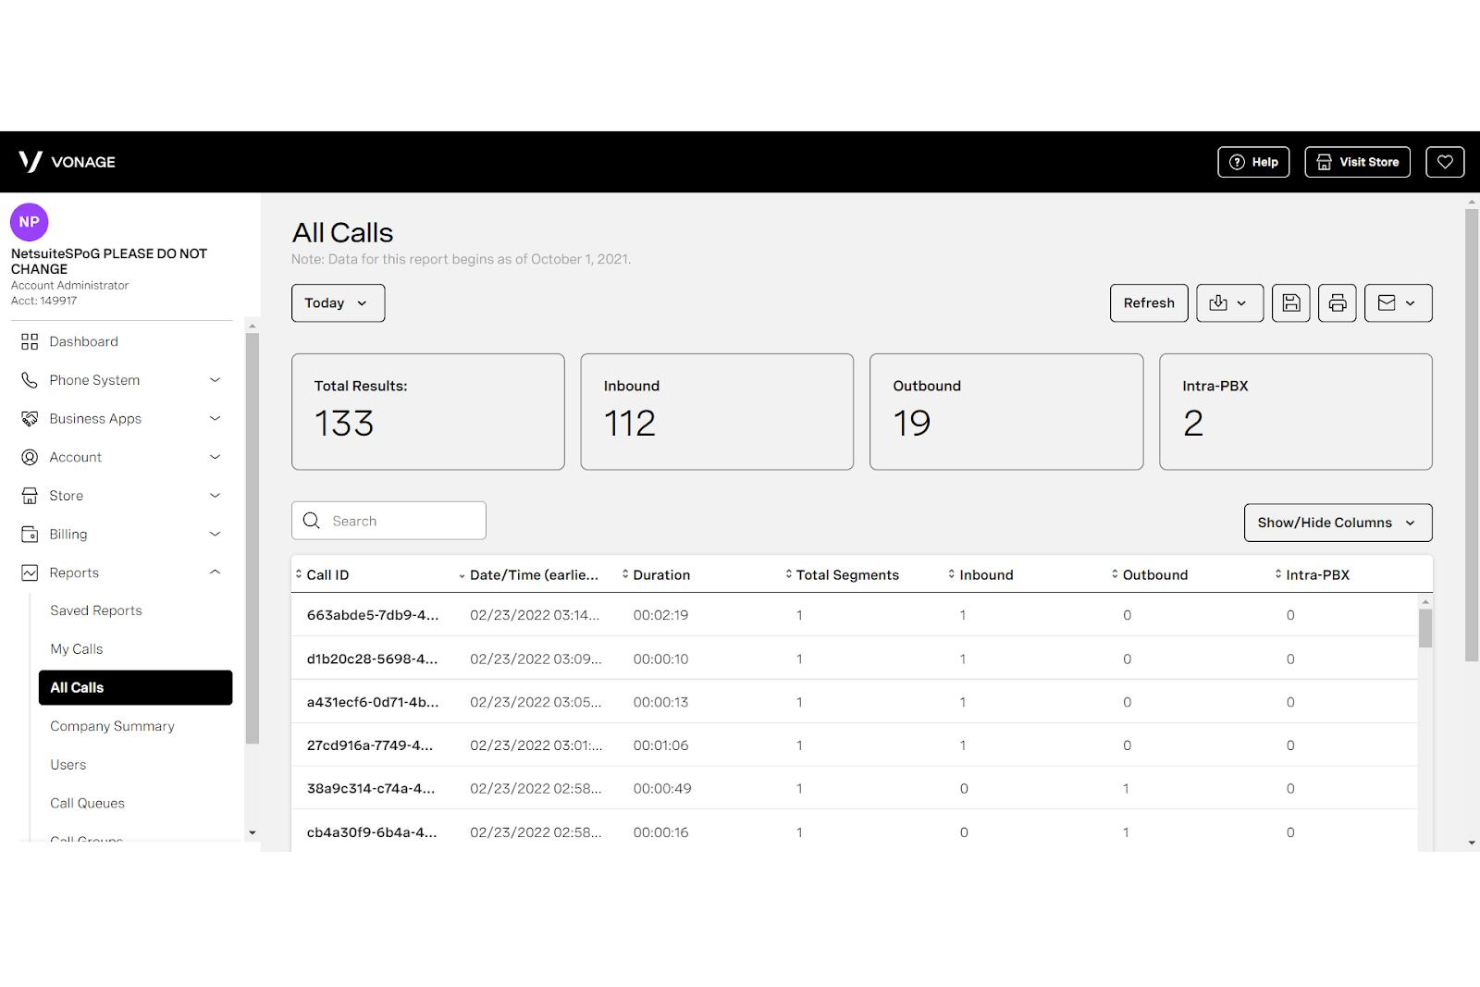Select the All Calls menu item
This screenshot has height=987, width=1480.
[135, 688]
